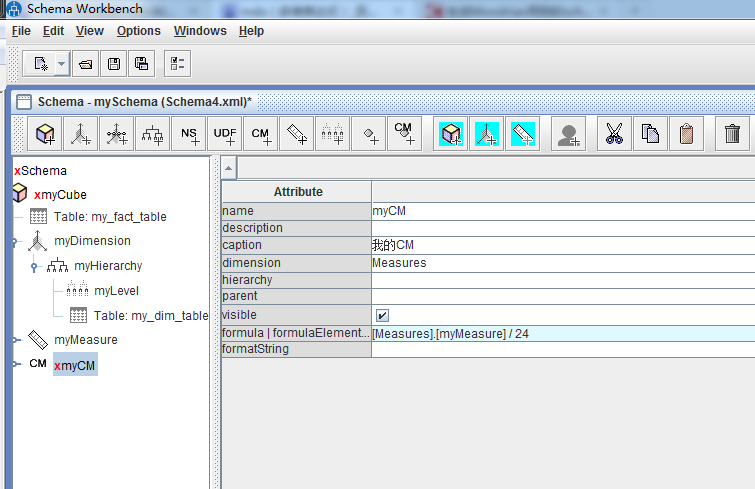This screenshot has height=489, width=755.
Task: Toggle the visible checkbox
Action: [382, 315]
